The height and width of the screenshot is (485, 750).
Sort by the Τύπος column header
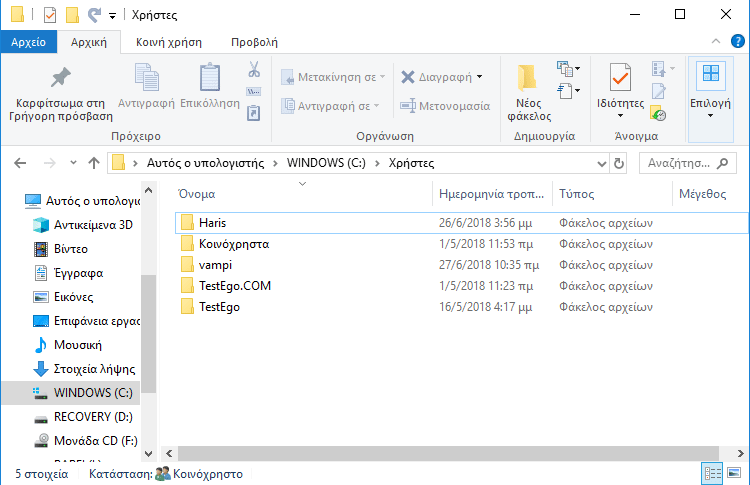click(612, 194)
